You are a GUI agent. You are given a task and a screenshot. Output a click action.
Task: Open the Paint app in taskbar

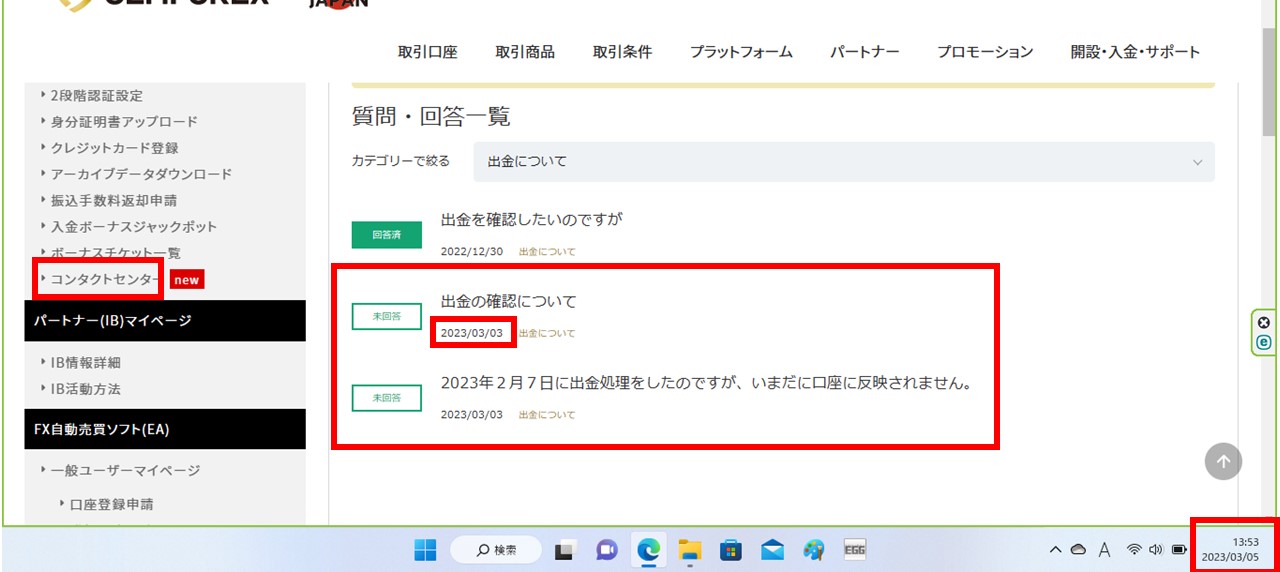[813, 549]
